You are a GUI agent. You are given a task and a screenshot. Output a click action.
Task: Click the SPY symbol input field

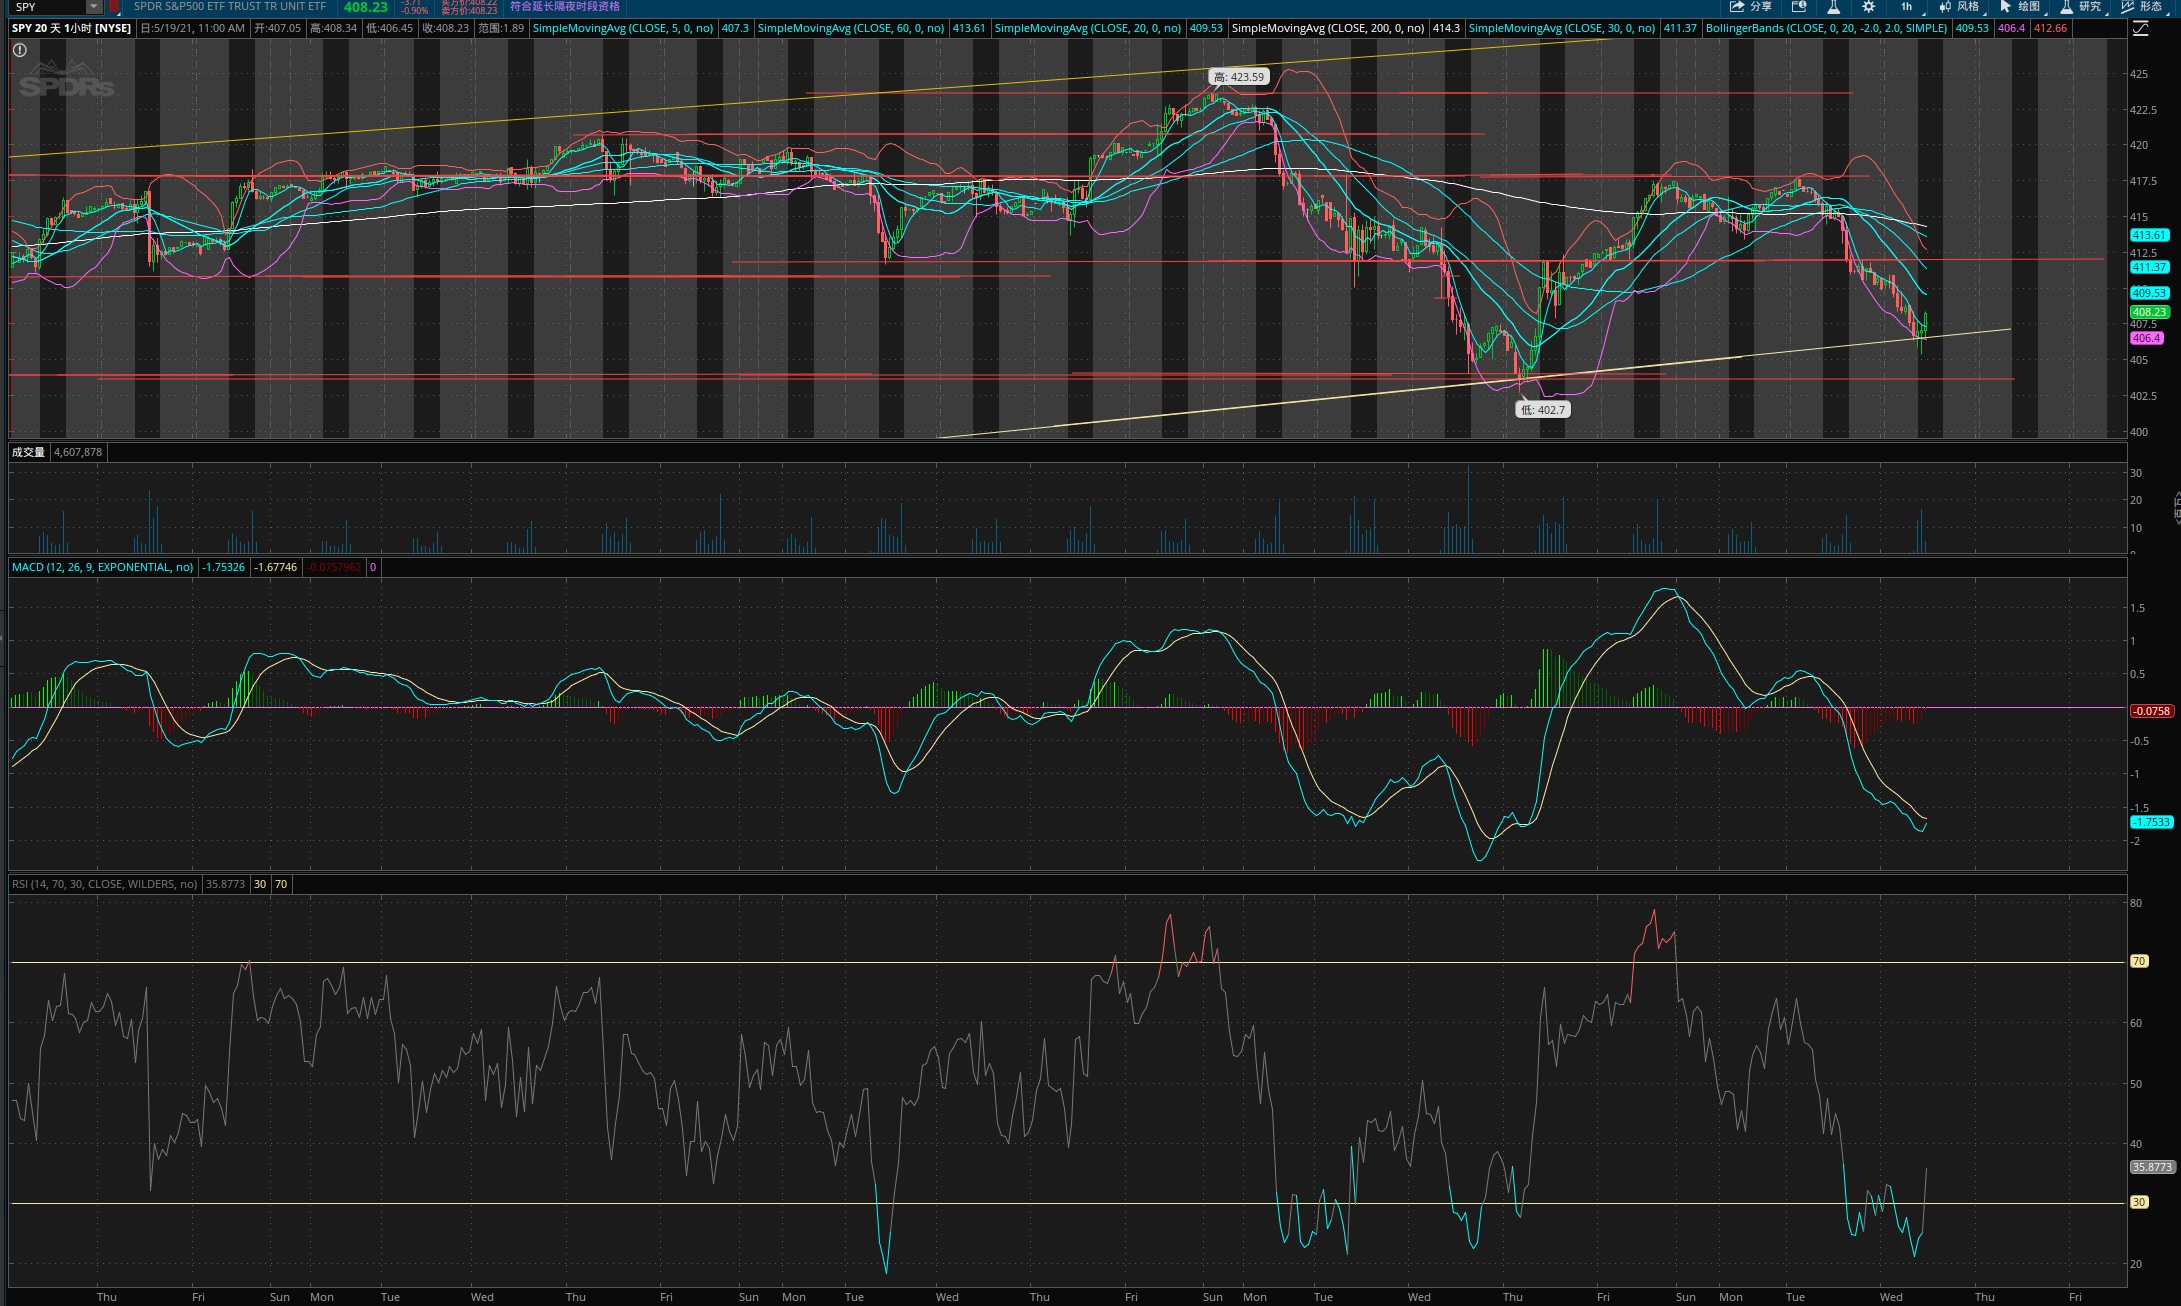click(x=50, y=7)
